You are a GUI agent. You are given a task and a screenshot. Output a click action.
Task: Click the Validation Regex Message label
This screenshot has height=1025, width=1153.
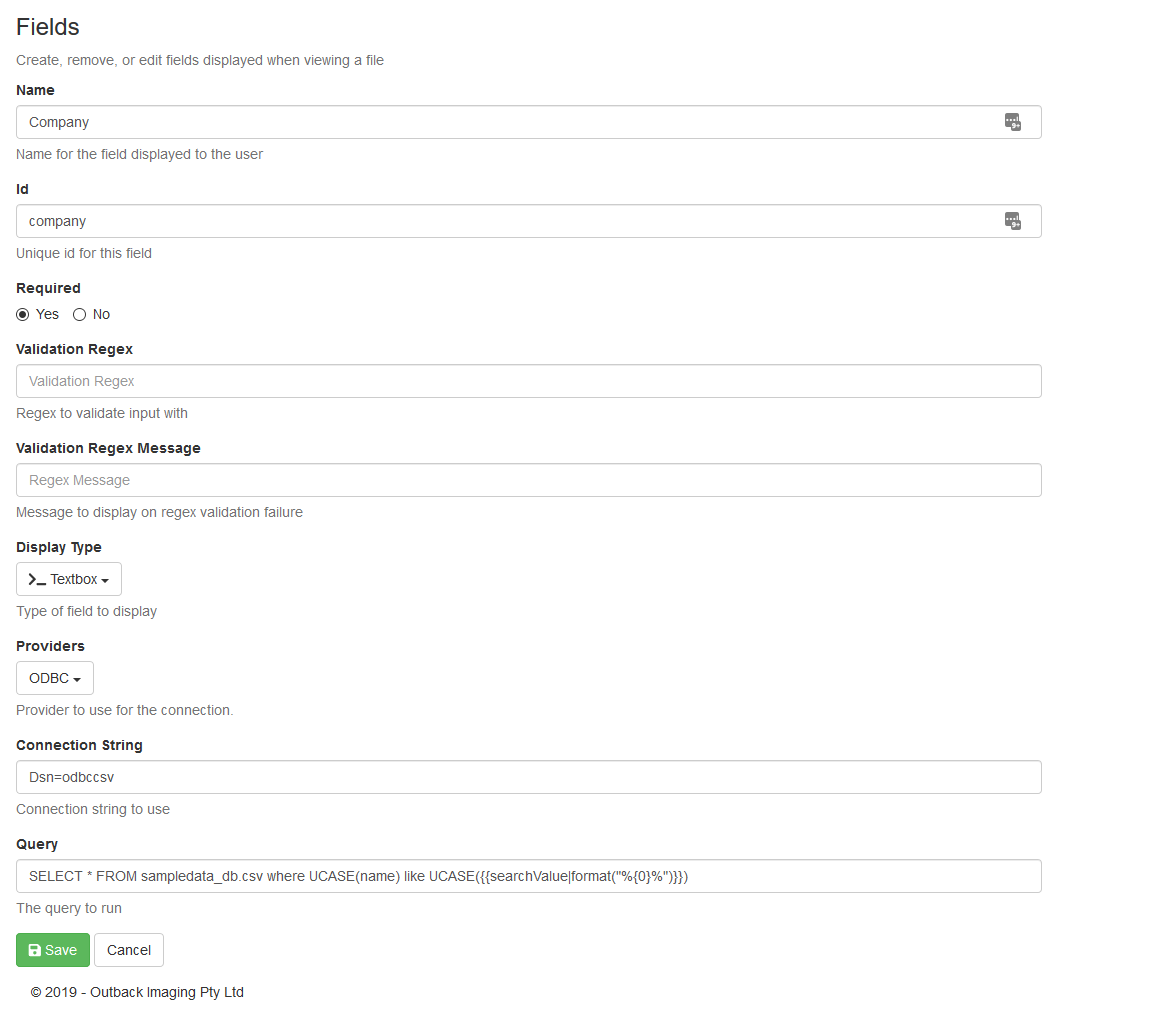pyautogui.click(x=108, y=448)
